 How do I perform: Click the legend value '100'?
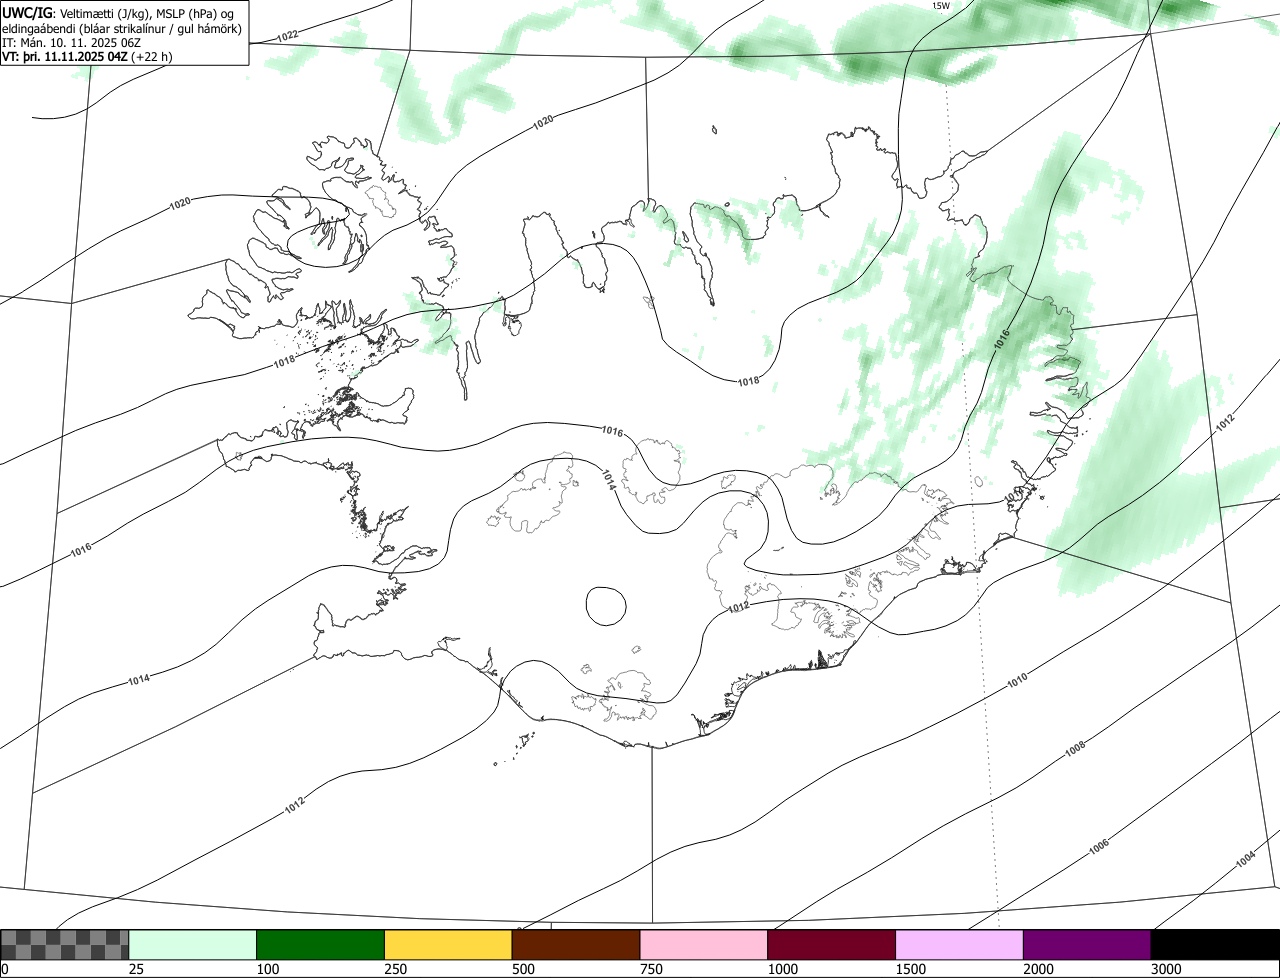coord(266,968)
